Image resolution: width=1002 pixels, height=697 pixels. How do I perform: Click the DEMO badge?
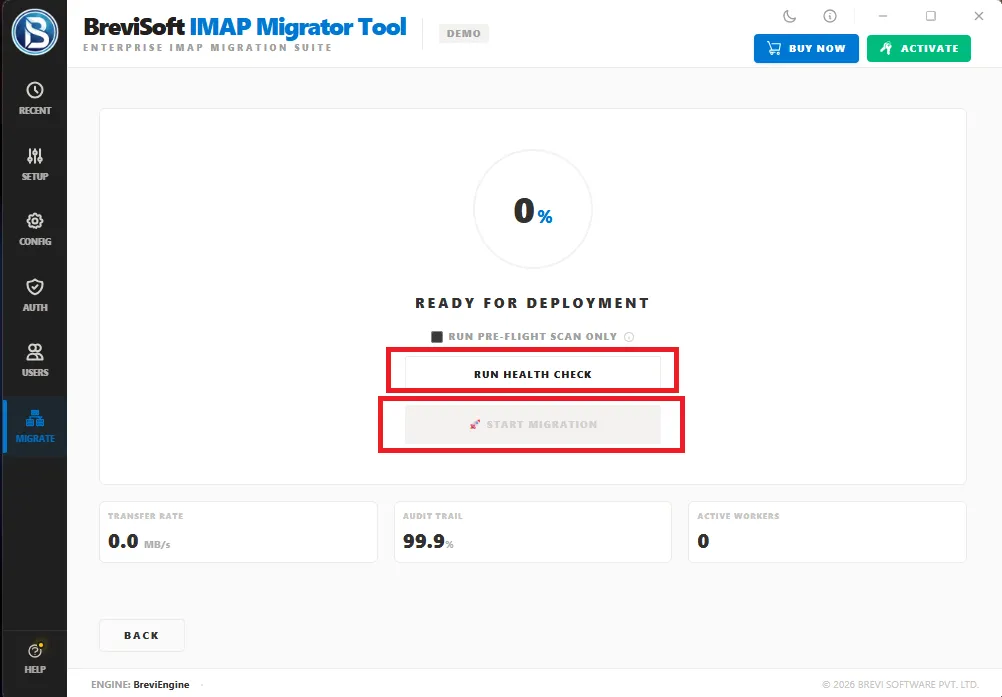coord(463,33)
